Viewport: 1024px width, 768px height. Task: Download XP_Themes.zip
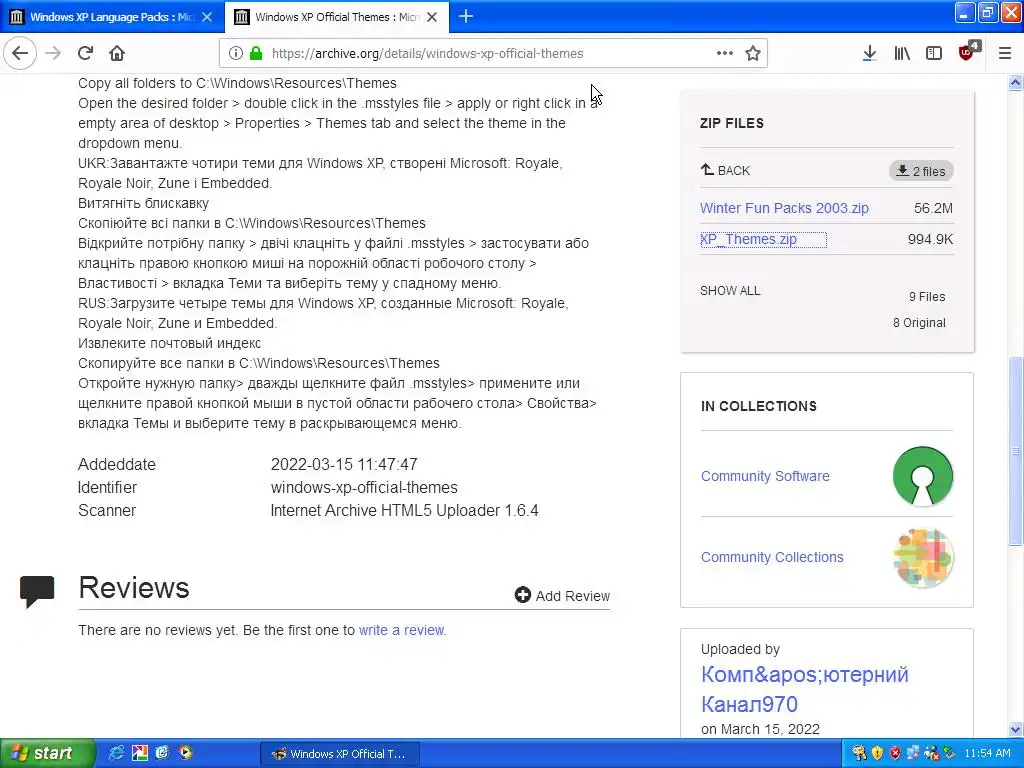point(748,239)
